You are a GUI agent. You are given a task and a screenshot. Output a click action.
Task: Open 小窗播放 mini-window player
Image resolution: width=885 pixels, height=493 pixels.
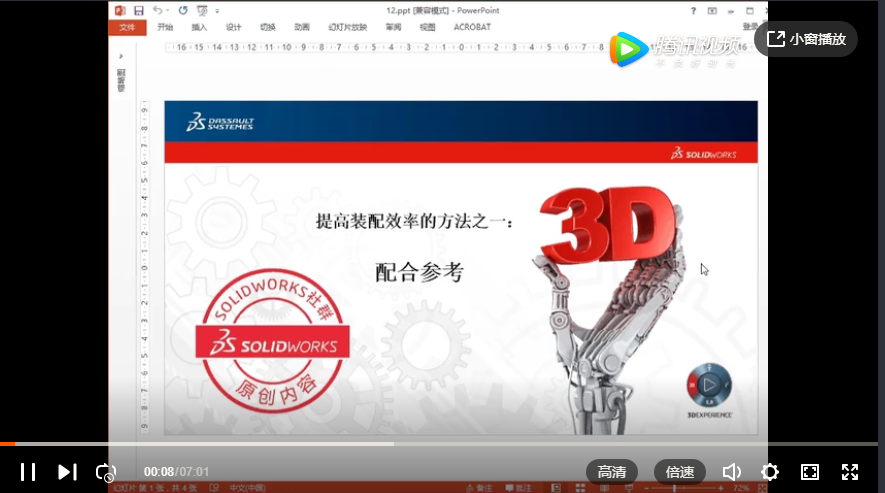pyautogui.click(x=806, y=39)
